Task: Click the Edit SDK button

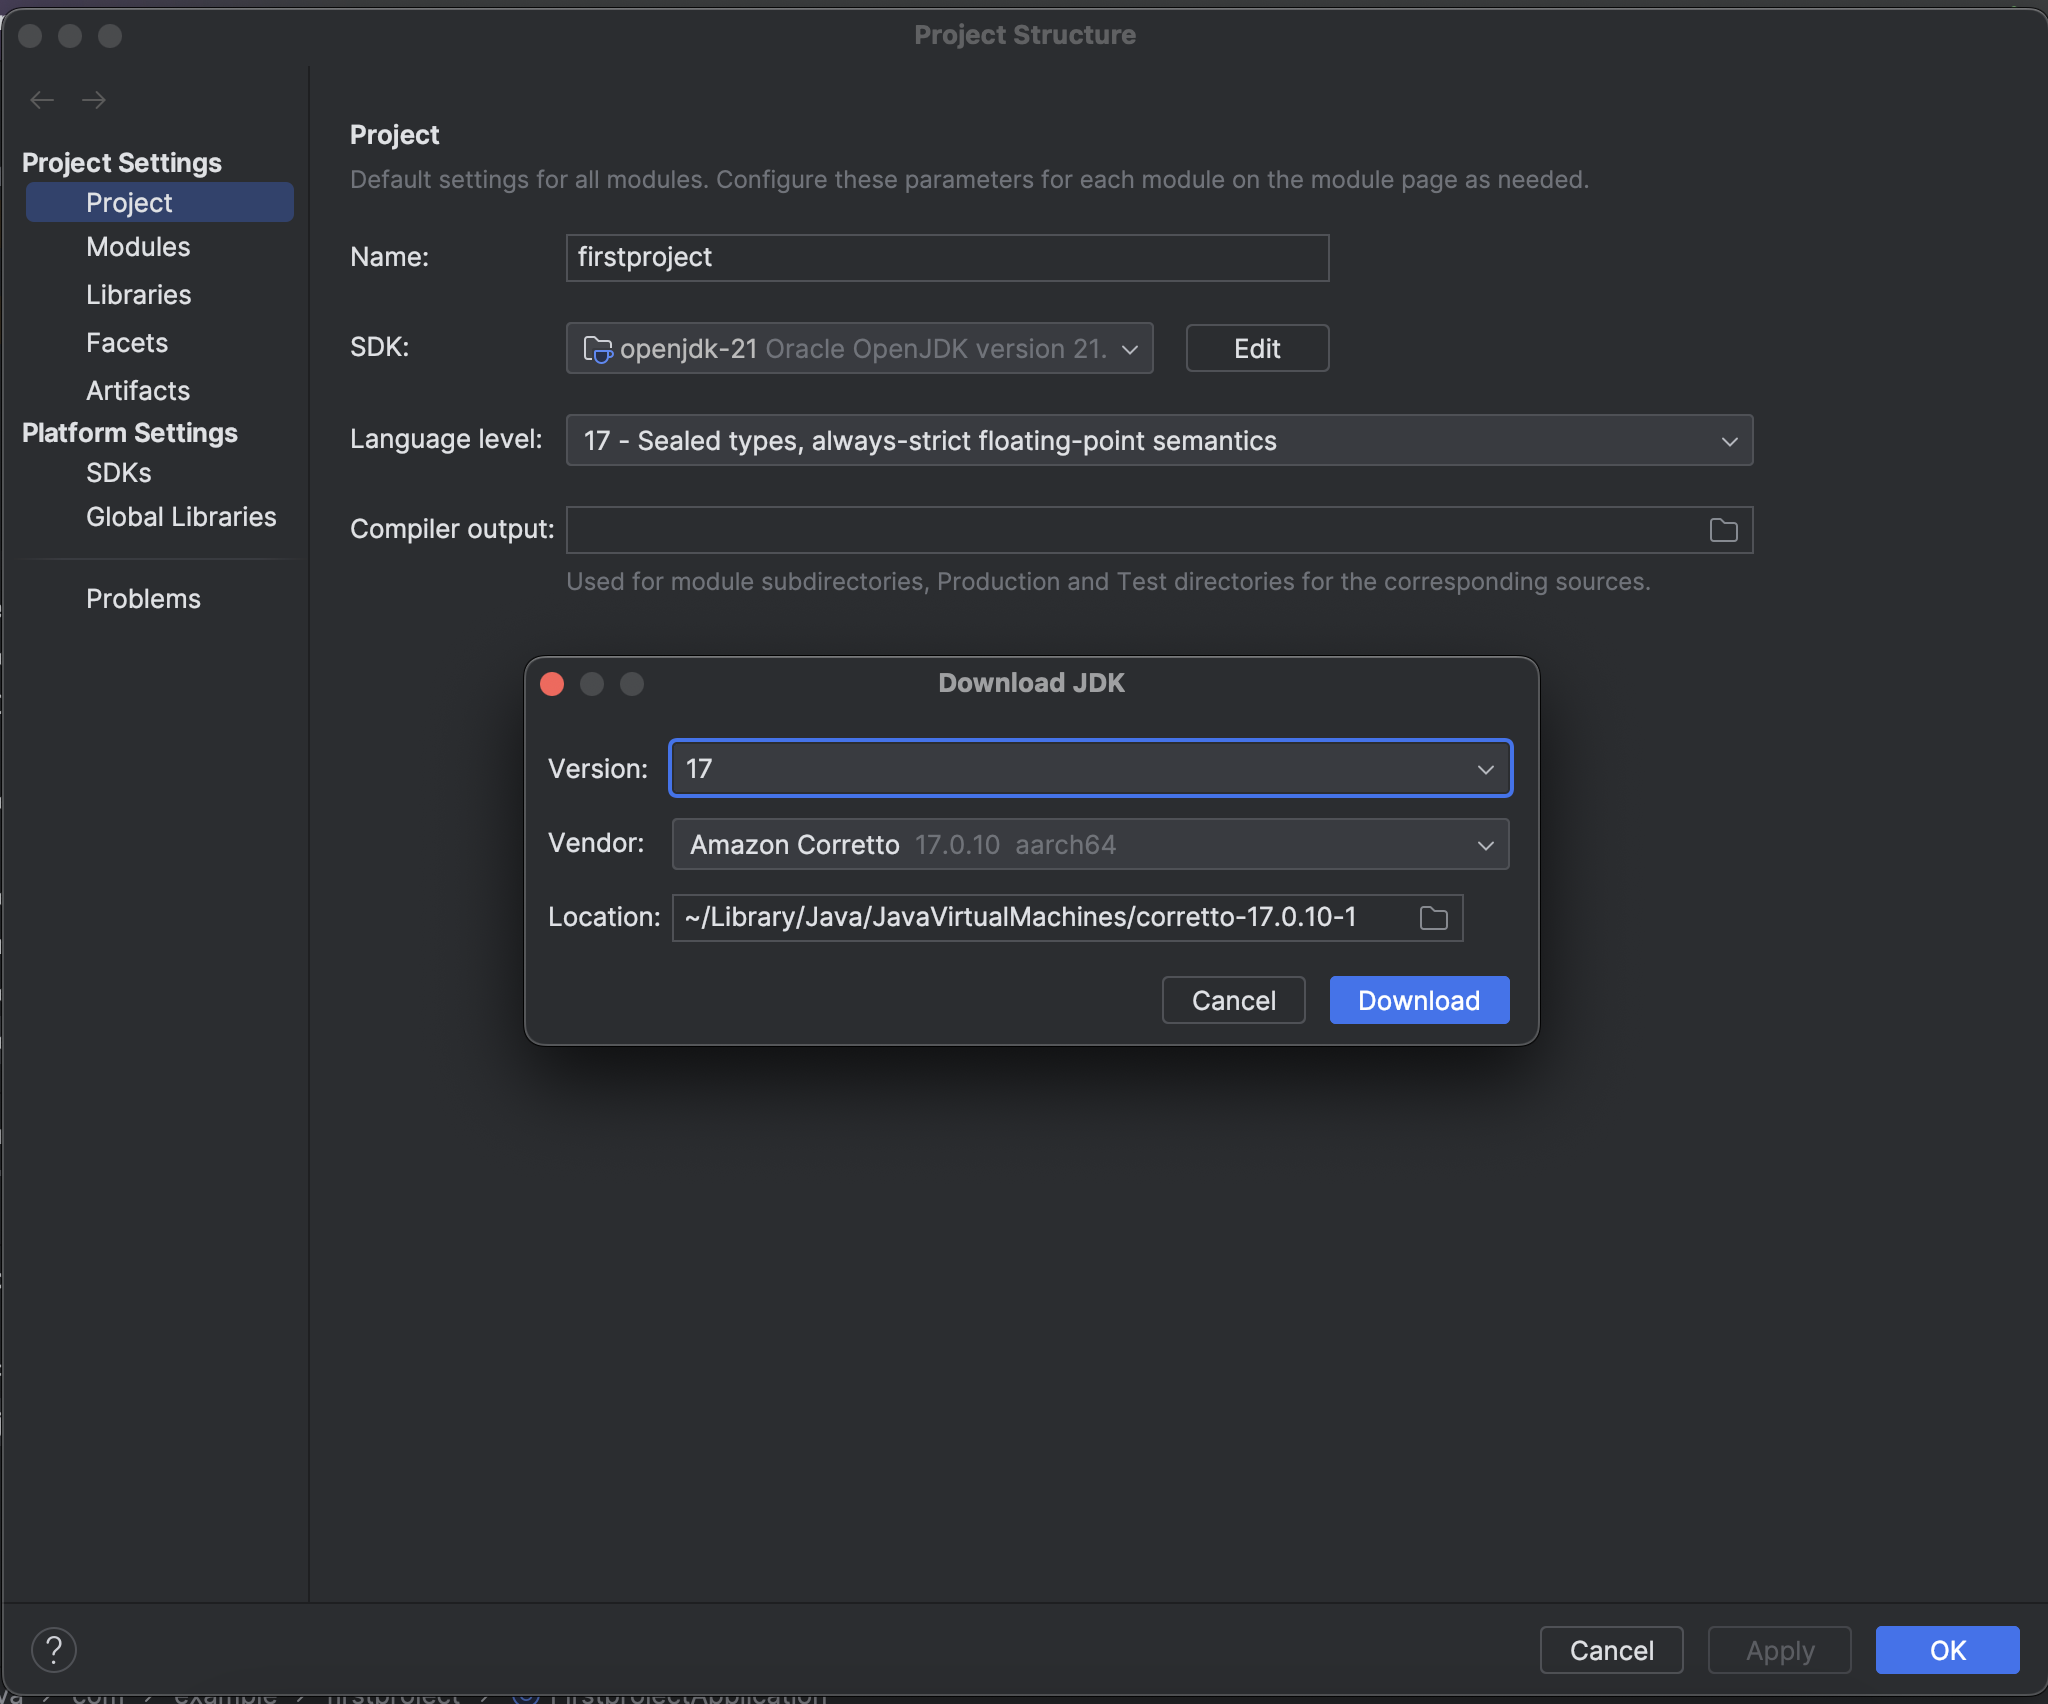Action: 1257,349
